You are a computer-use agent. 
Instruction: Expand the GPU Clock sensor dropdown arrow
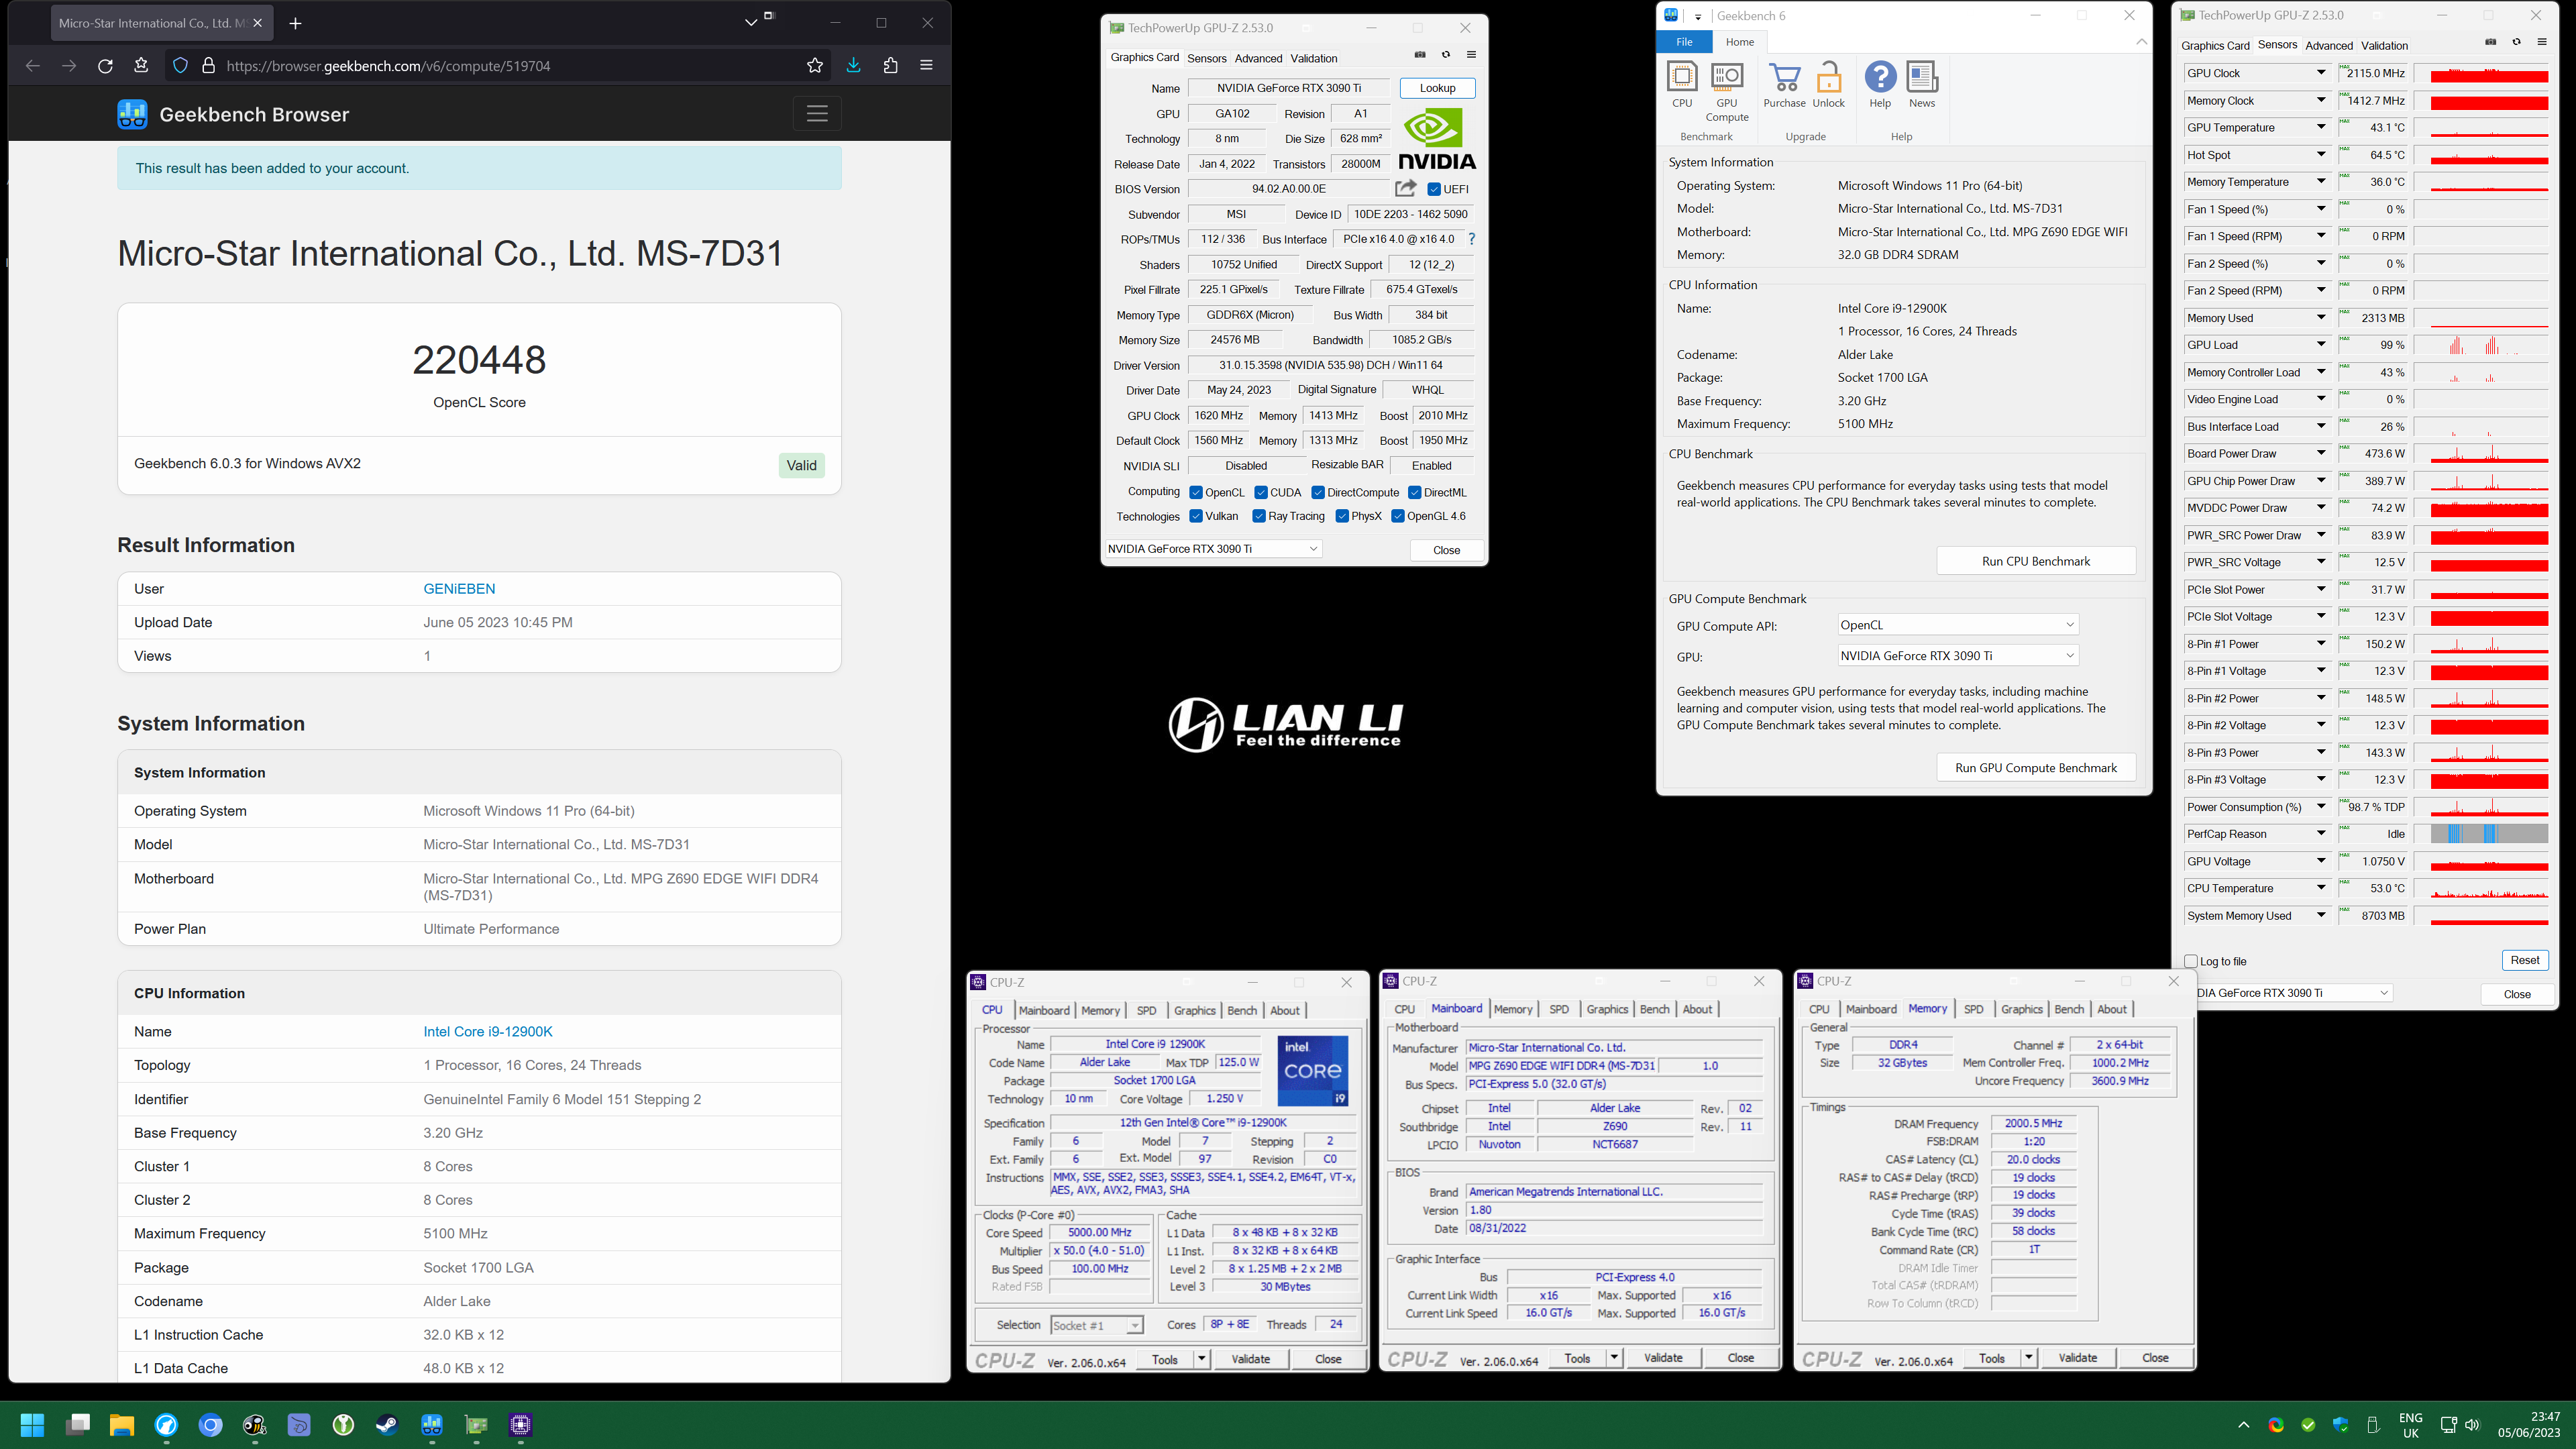(x=2321, y=73)
